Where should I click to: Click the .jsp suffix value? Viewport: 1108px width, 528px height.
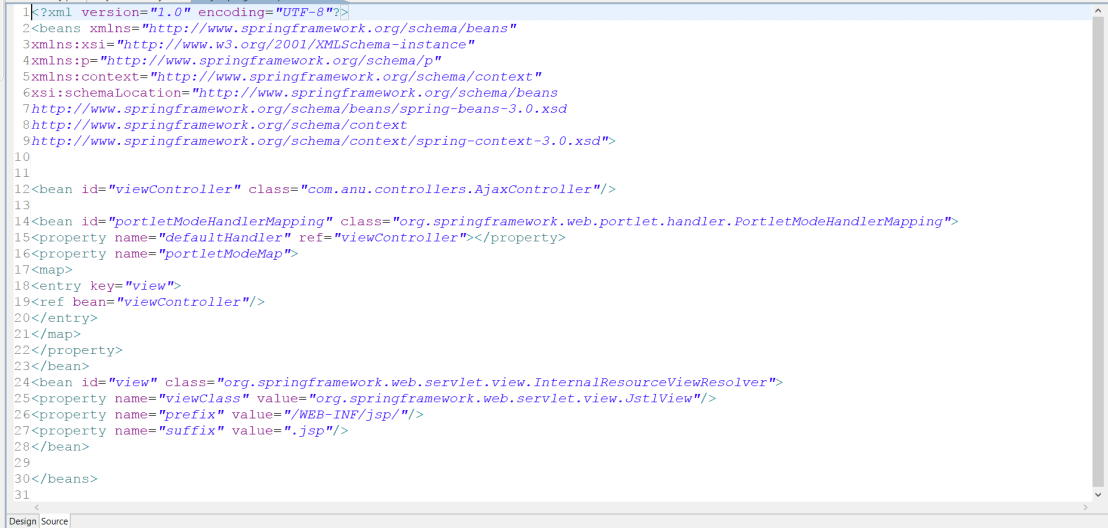click(314, 430)
